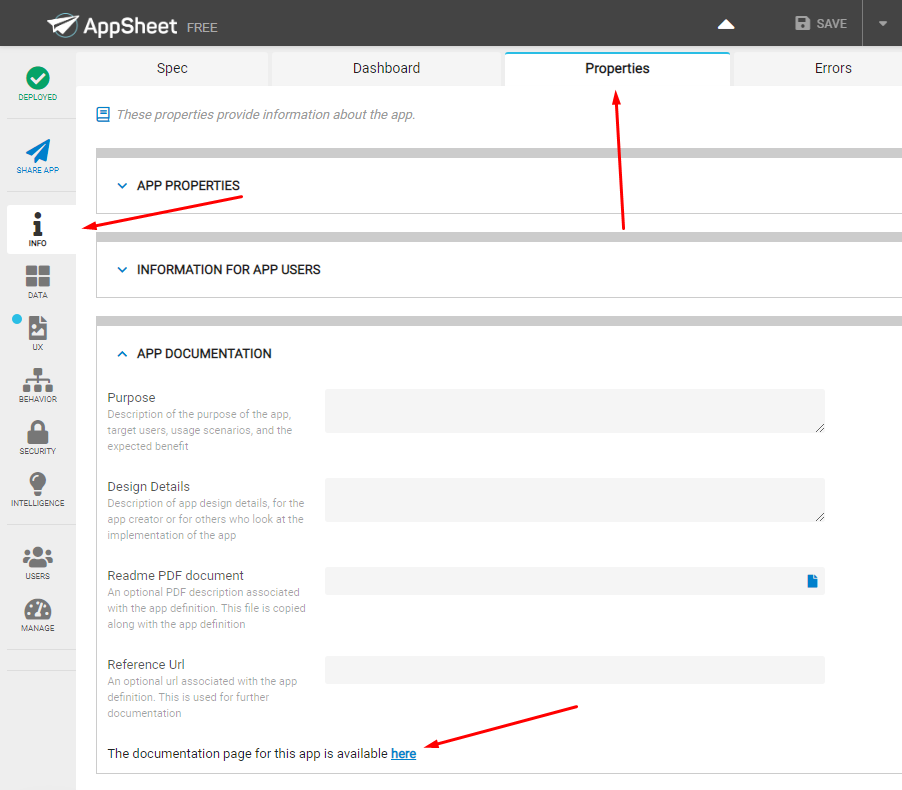Click the Deployed status check icon
The image size is (902, 790).
point(37,78)
